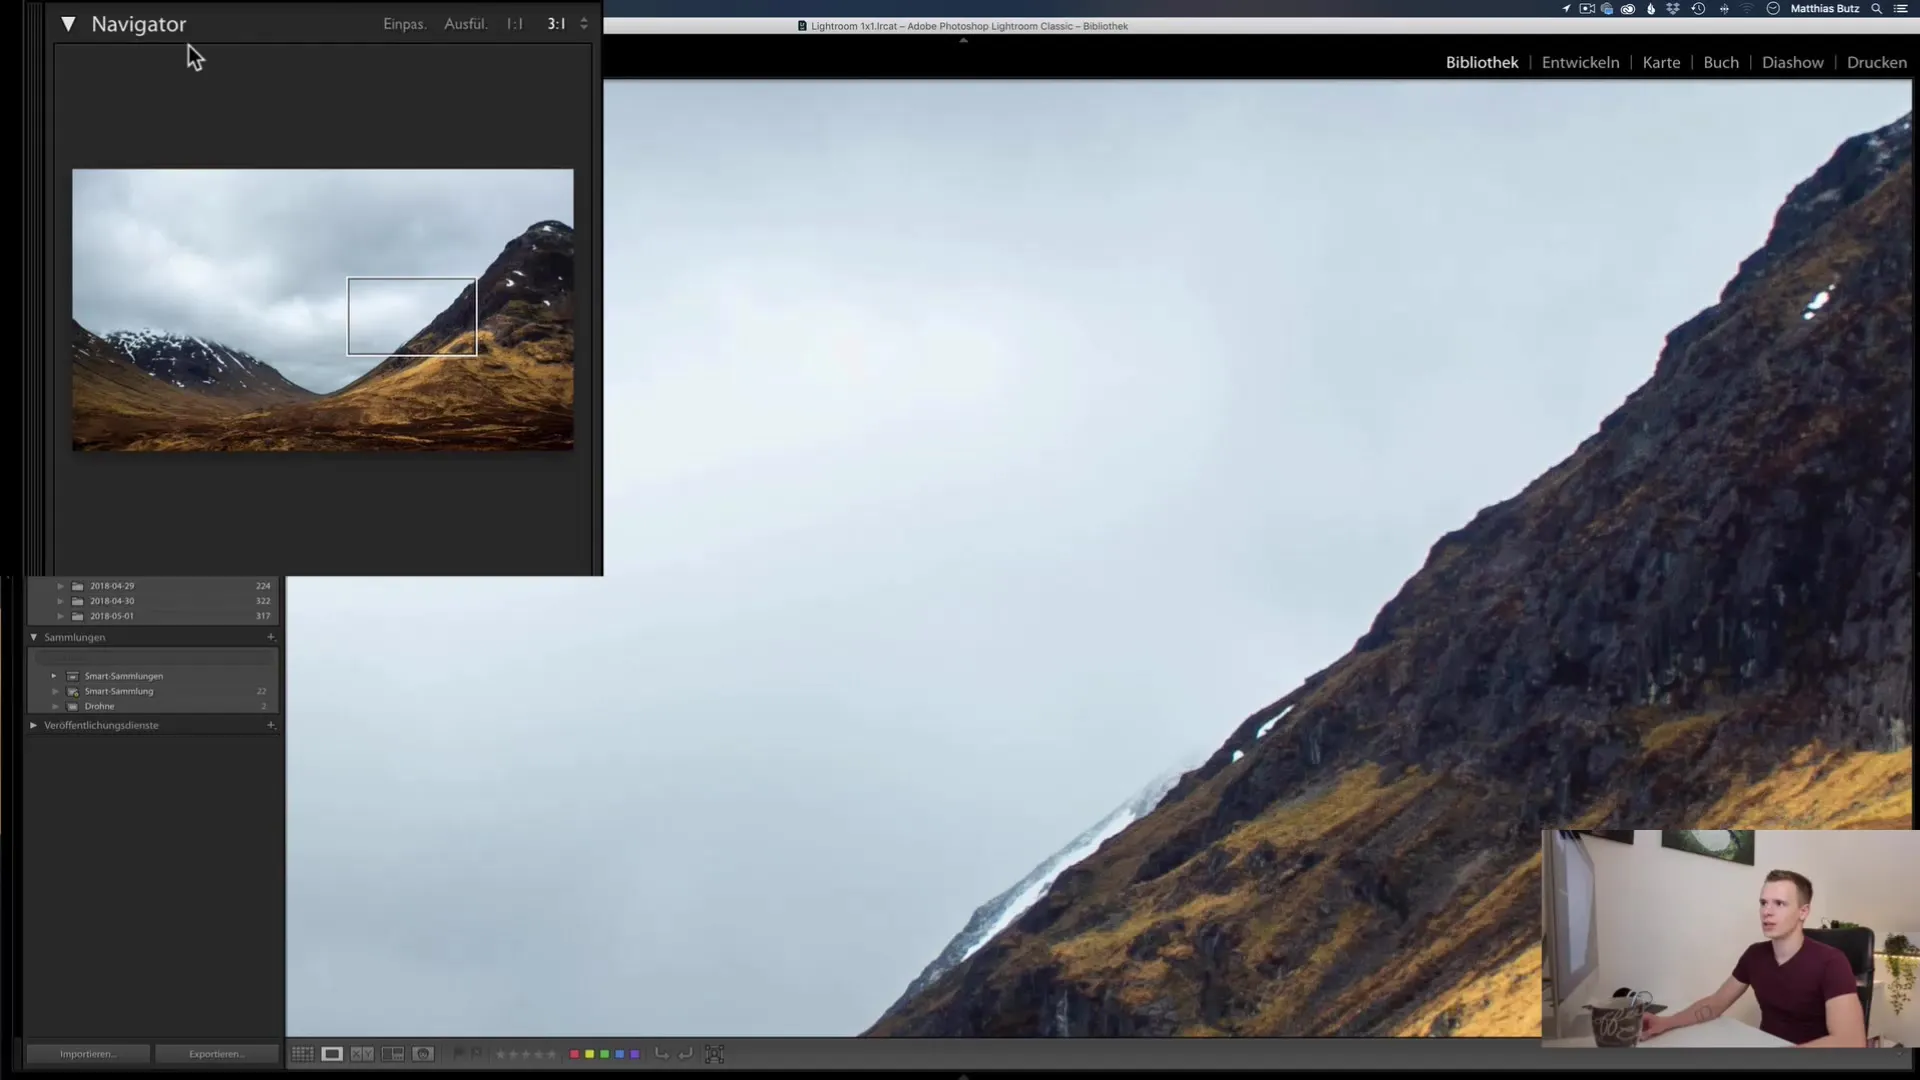Select folder 2018-04-29 name

(112, 586)
